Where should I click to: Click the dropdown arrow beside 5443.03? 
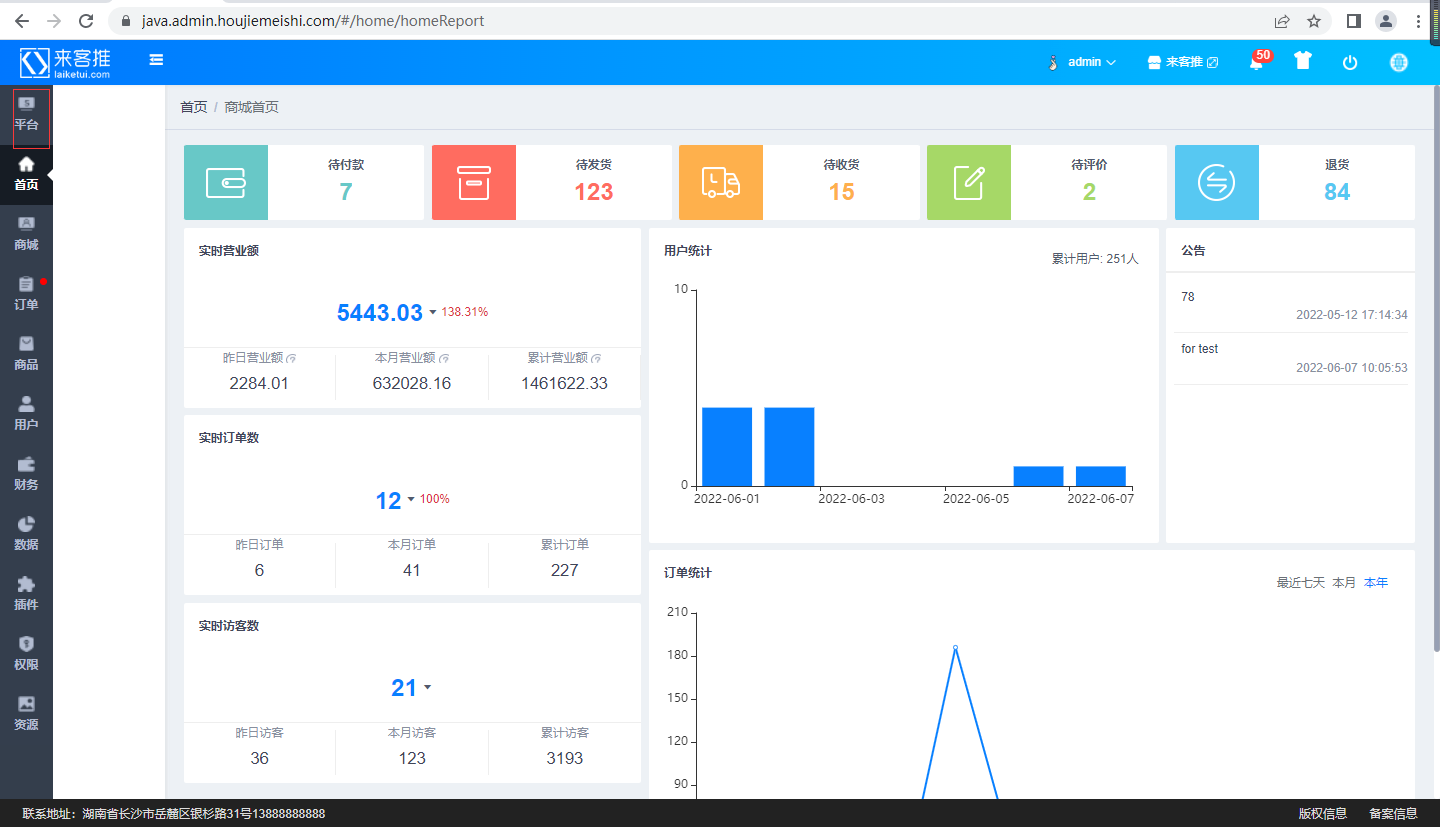433,313
